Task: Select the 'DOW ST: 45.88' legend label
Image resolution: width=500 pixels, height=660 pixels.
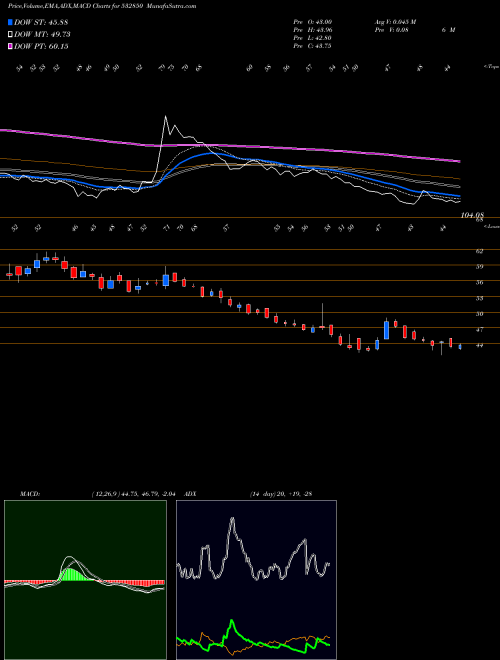Action: 41,22
